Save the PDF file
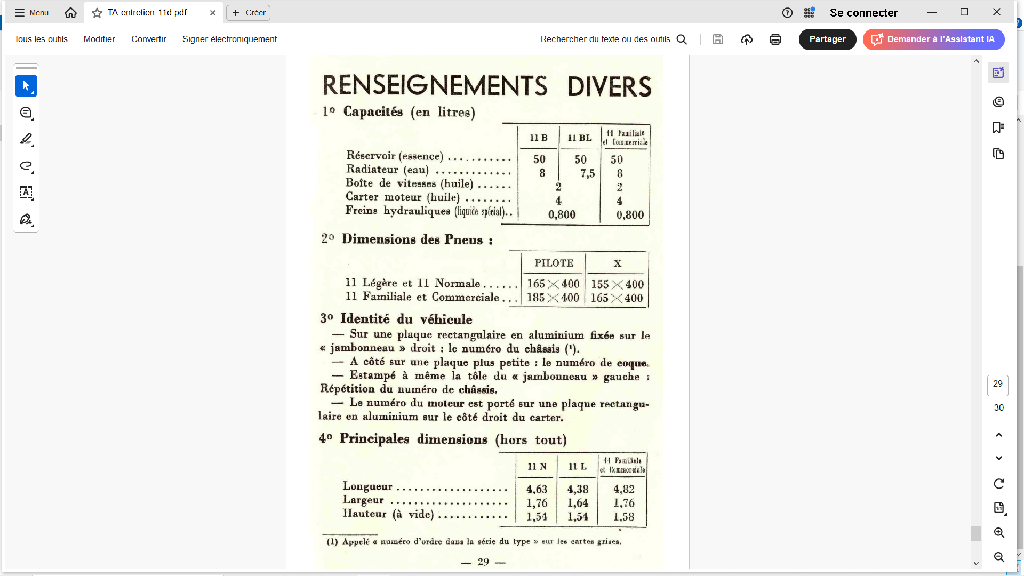Viewport: 1024px width, 576px height. 717,38
